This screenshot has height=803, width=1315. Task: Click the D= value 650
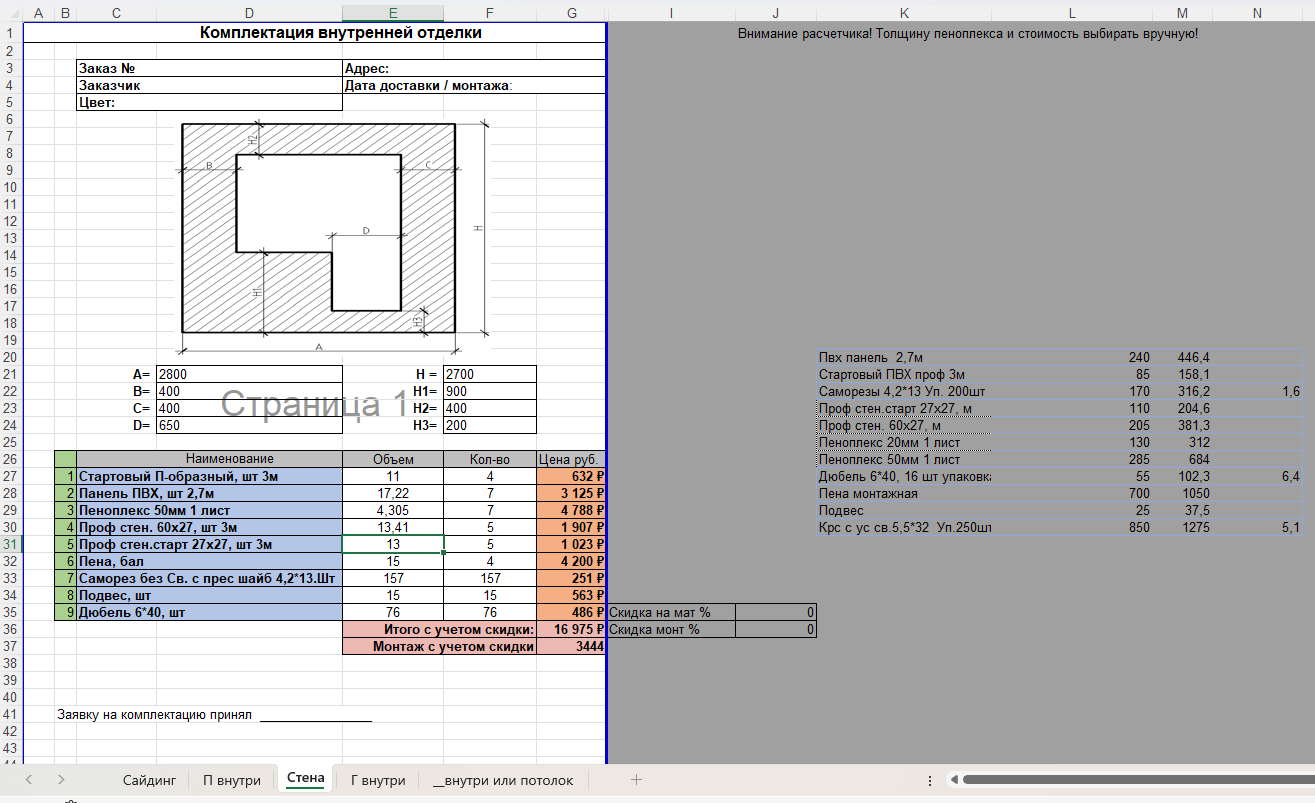tap(249, 425)
